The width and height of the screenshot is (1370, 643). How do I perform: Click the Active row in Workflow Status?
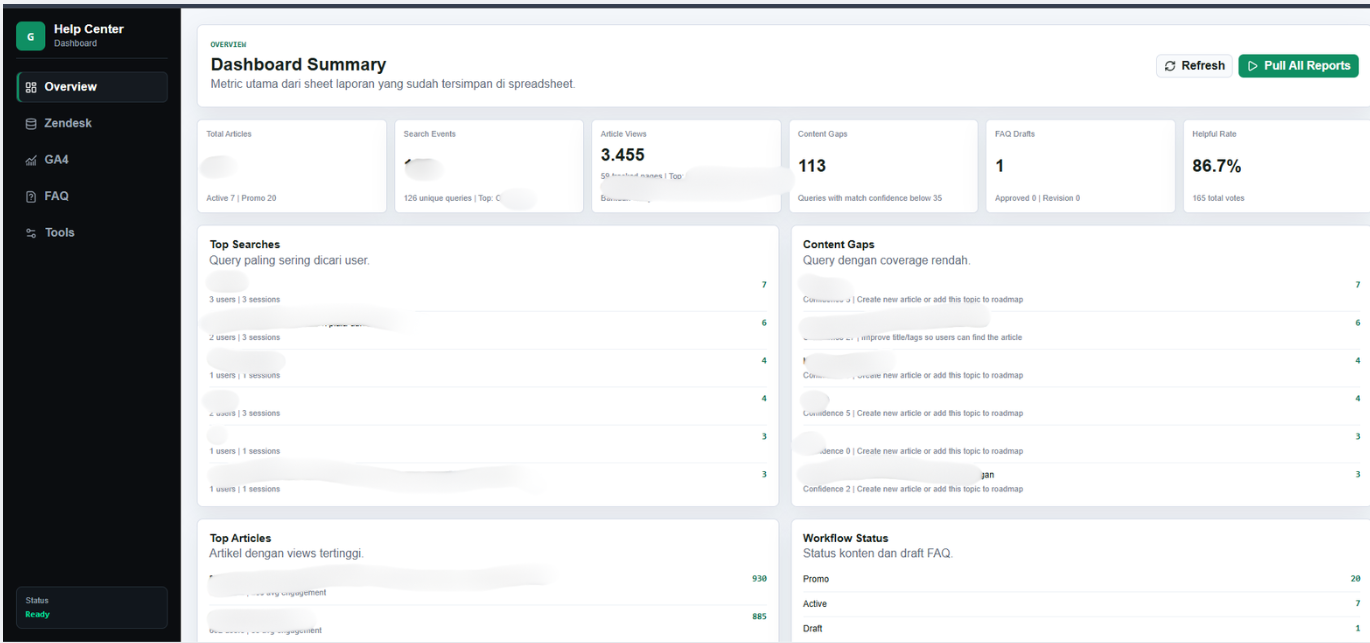[1081, 604]
